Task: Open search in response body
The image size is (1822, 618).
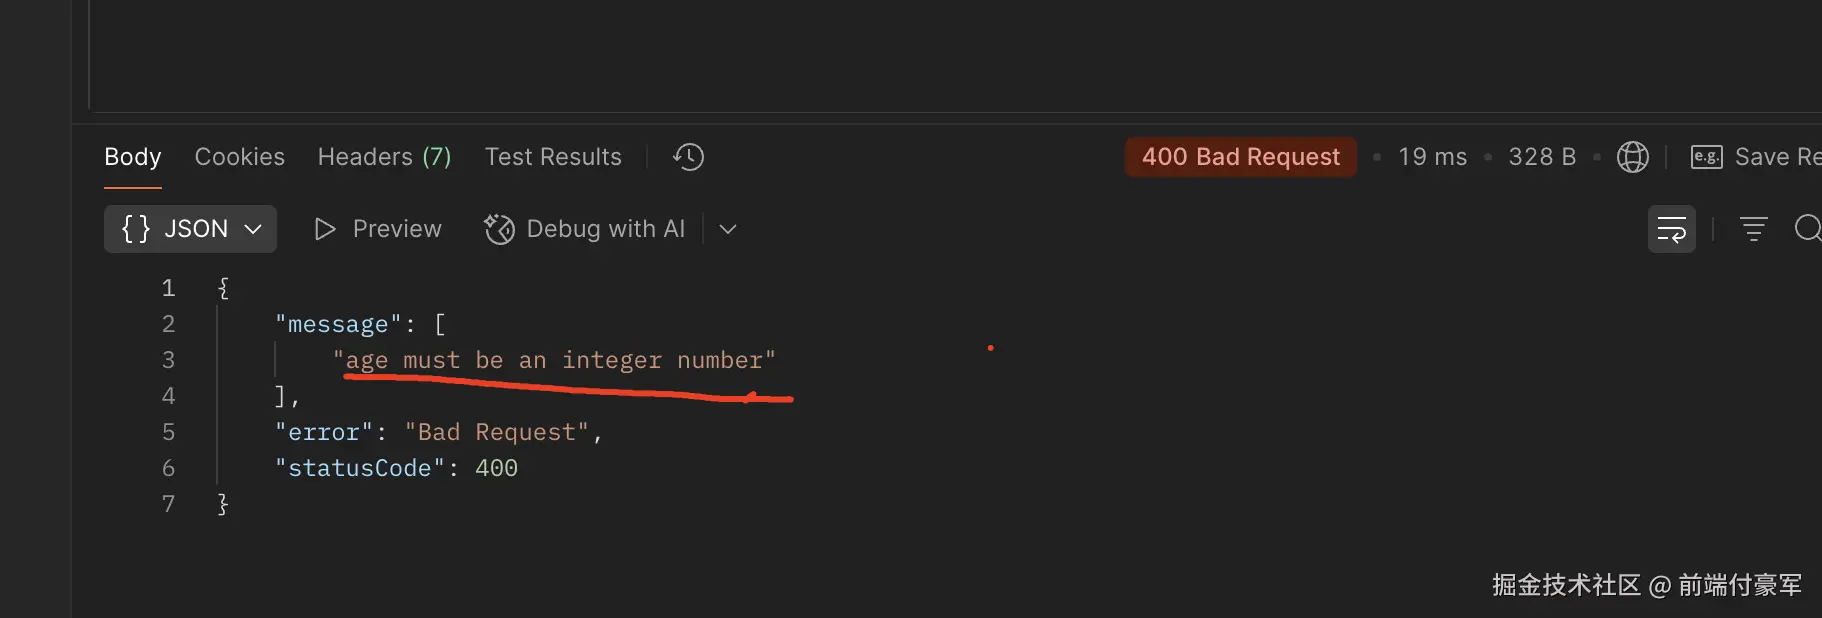Action: (x=1806, y=229)
